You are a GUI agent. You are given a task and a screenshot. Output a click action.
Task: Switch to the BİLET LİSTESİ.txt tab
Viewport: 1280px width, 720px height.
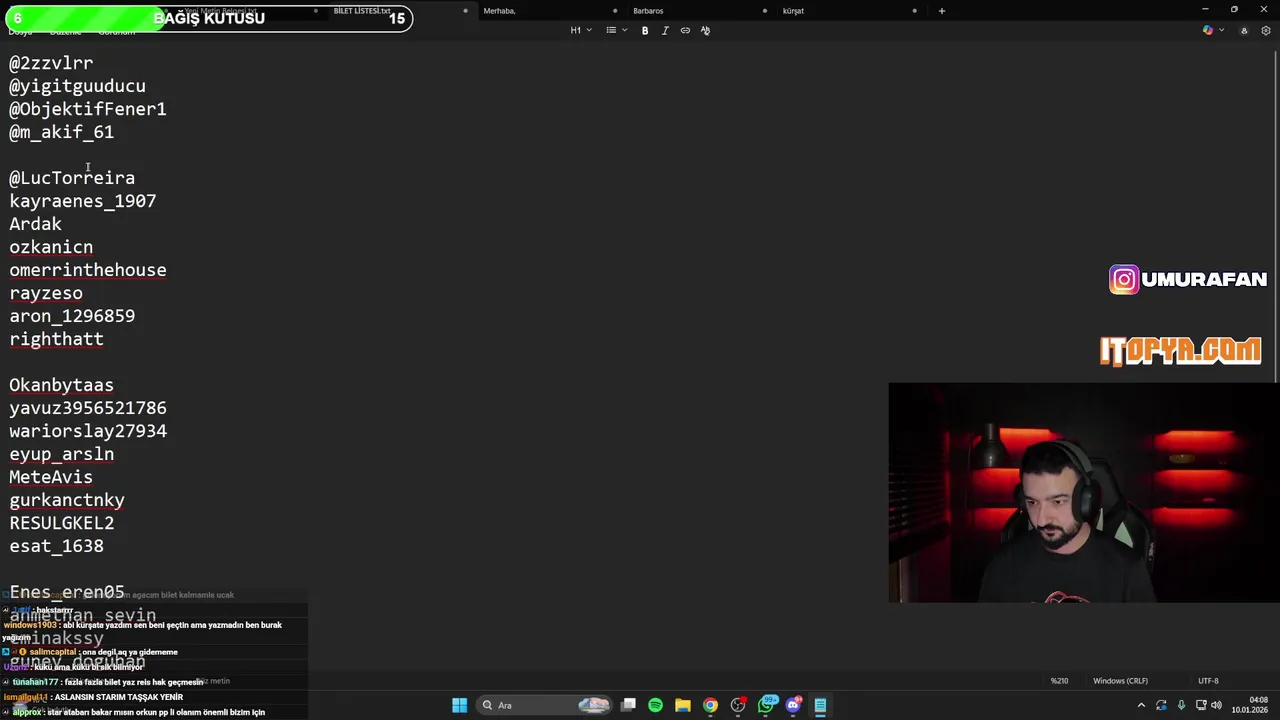[362, 11]
